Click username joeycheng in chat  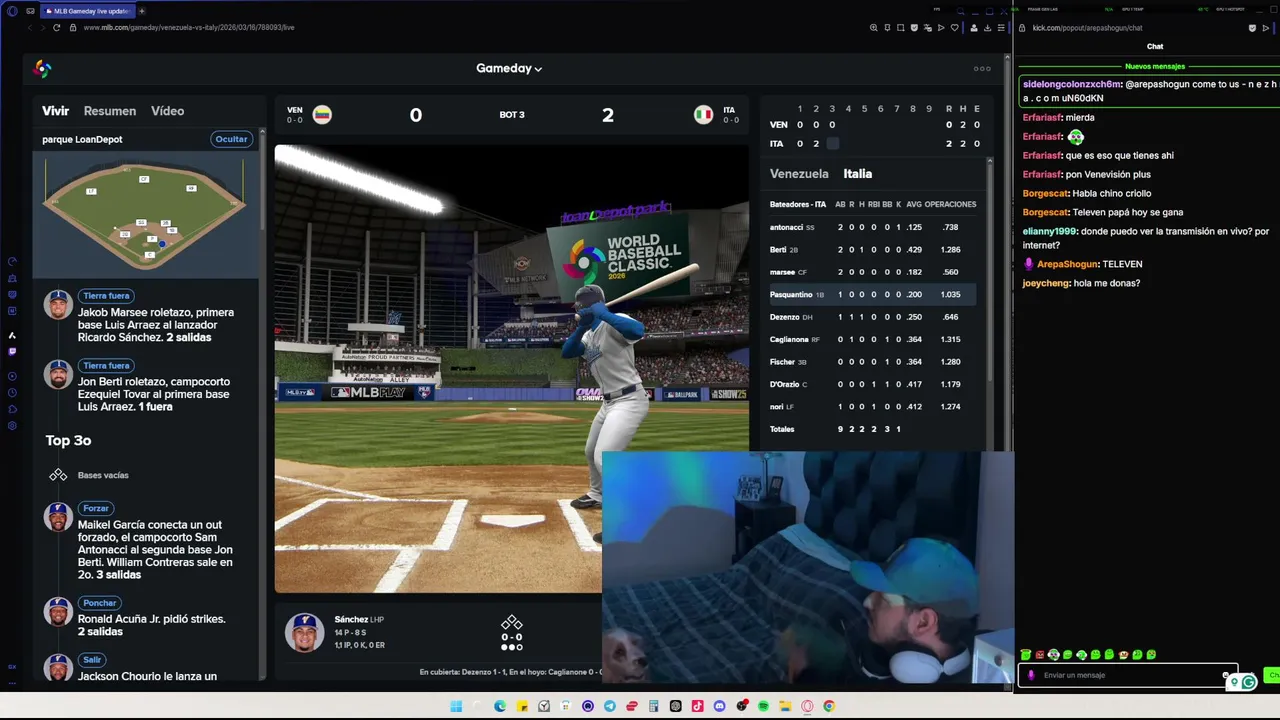(1045, 283)
